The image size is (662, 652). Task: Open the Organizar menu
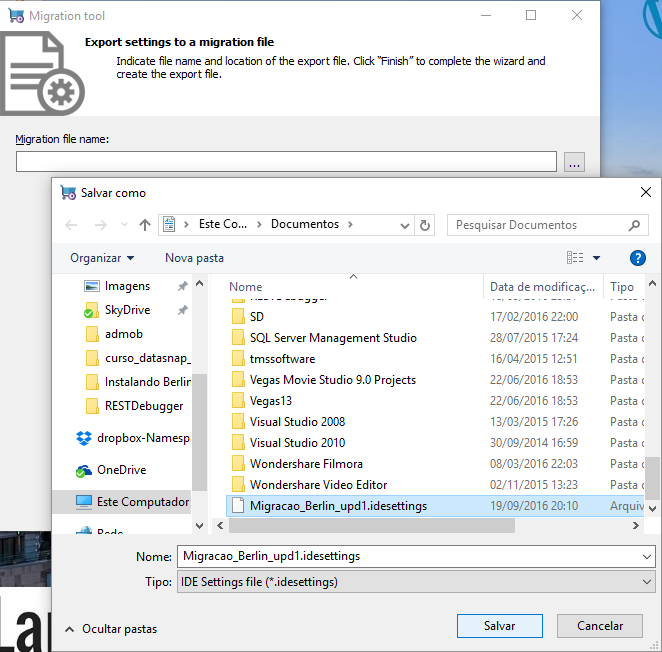tap(102, 258)
